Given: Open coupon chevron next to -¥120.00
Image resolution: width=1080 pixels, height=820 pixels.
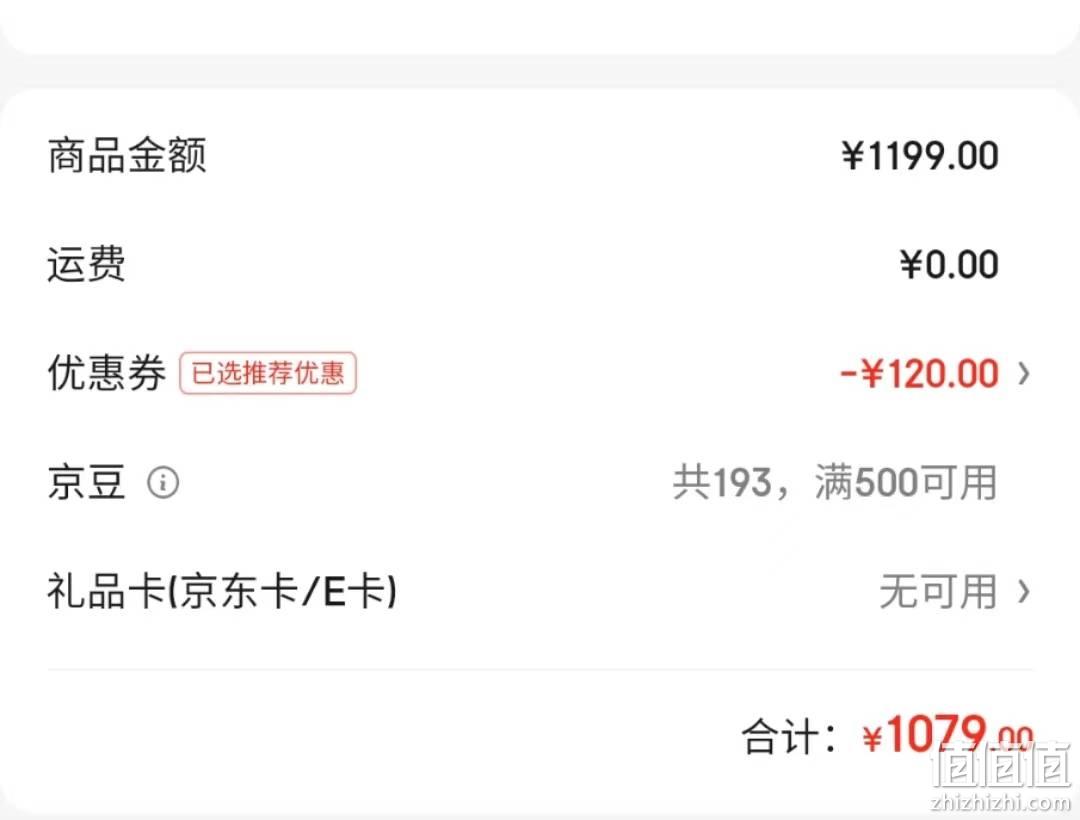Looking at the screenshot, I should coord(1024,374).
